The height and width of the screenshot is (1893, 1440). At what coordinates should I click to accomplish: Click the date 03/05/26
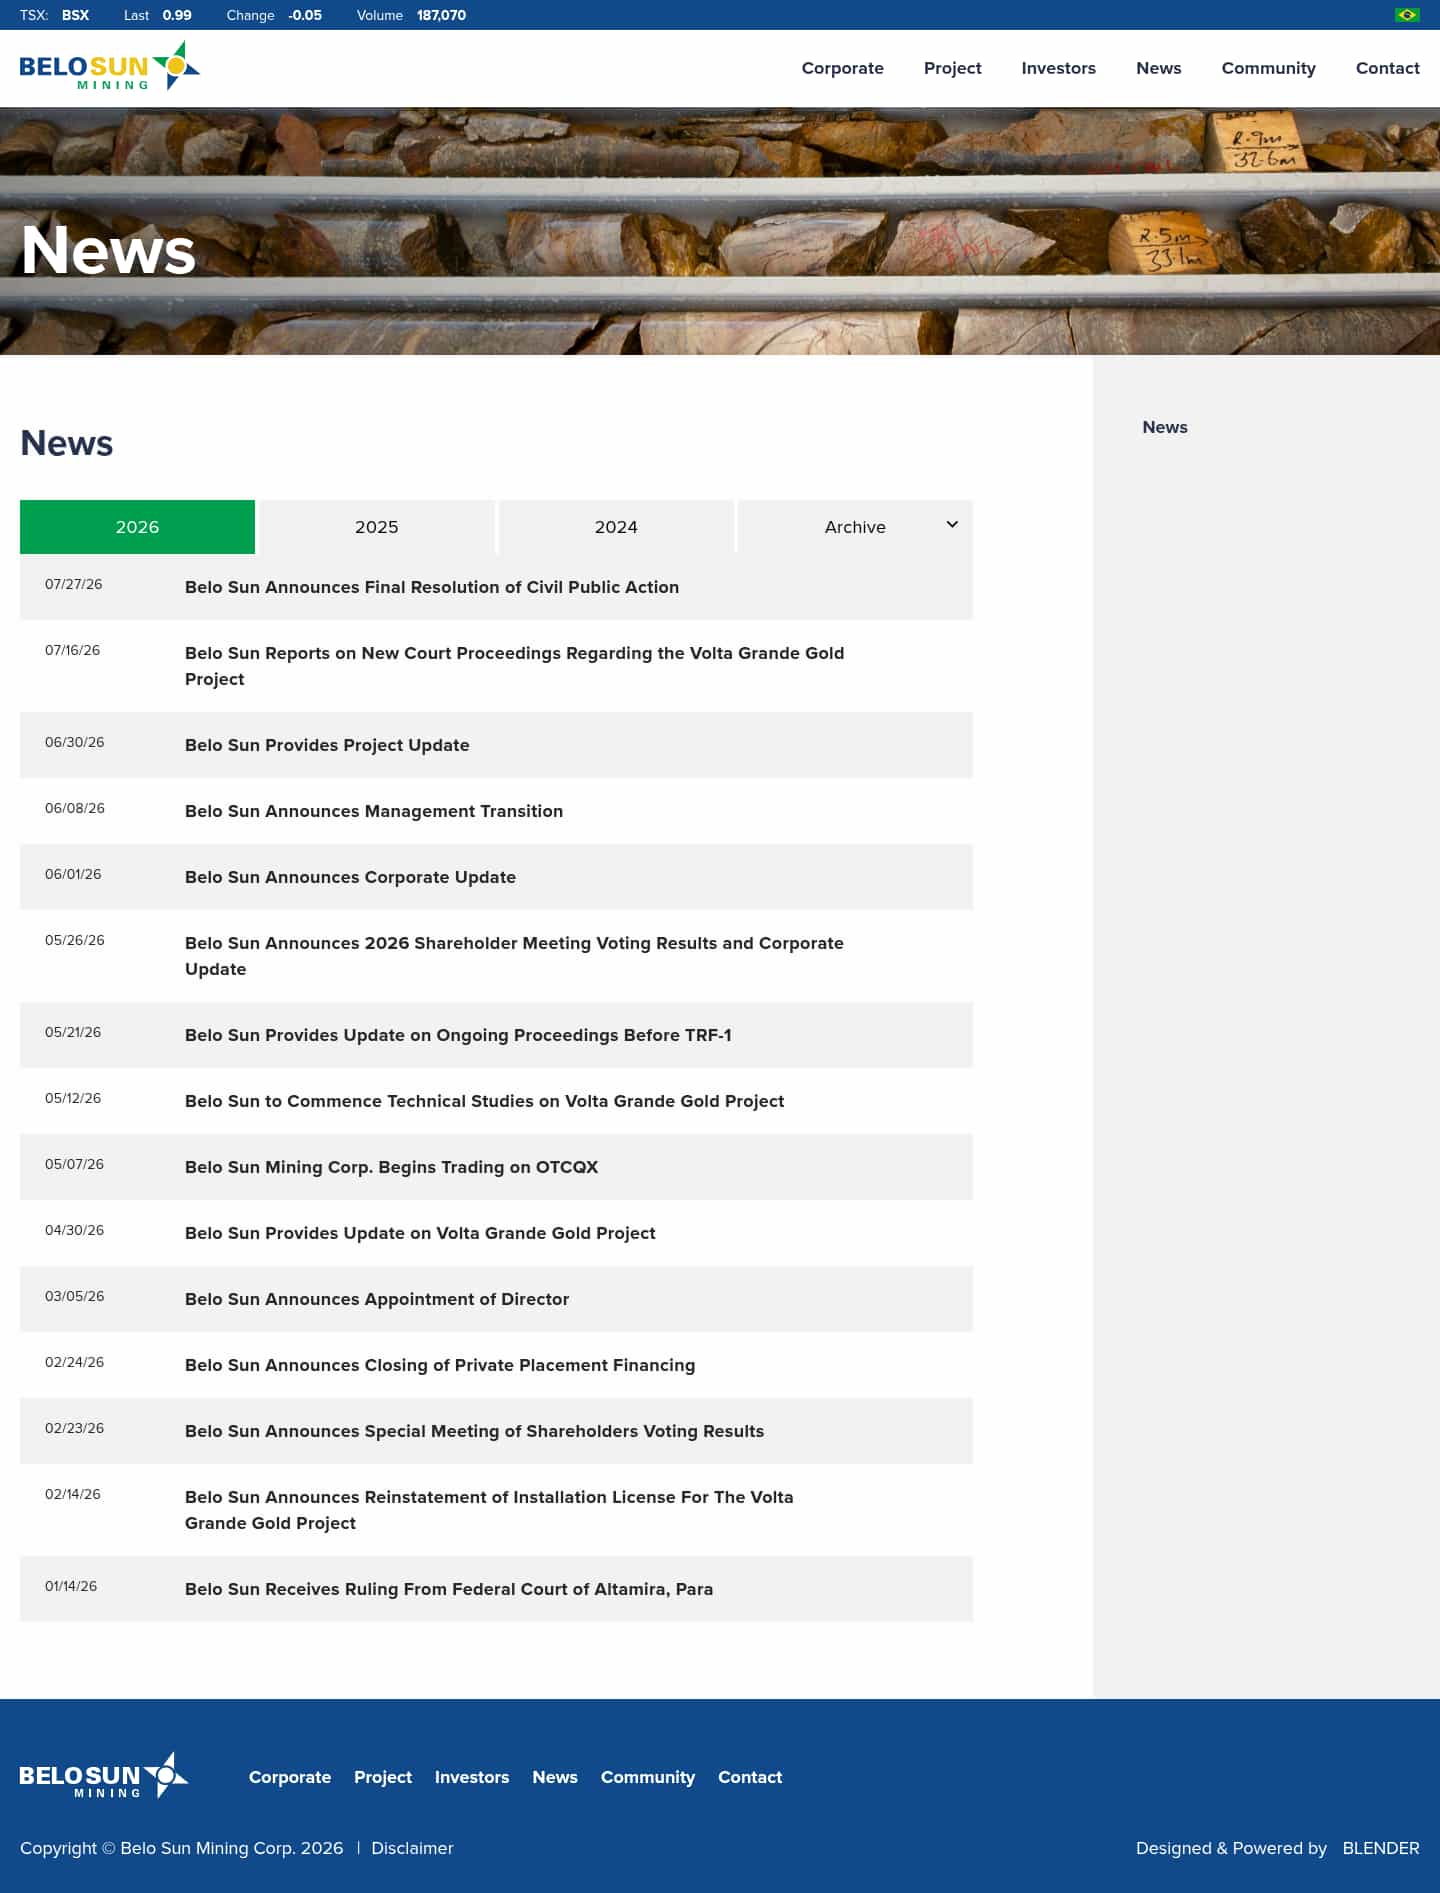point(74,1296)
